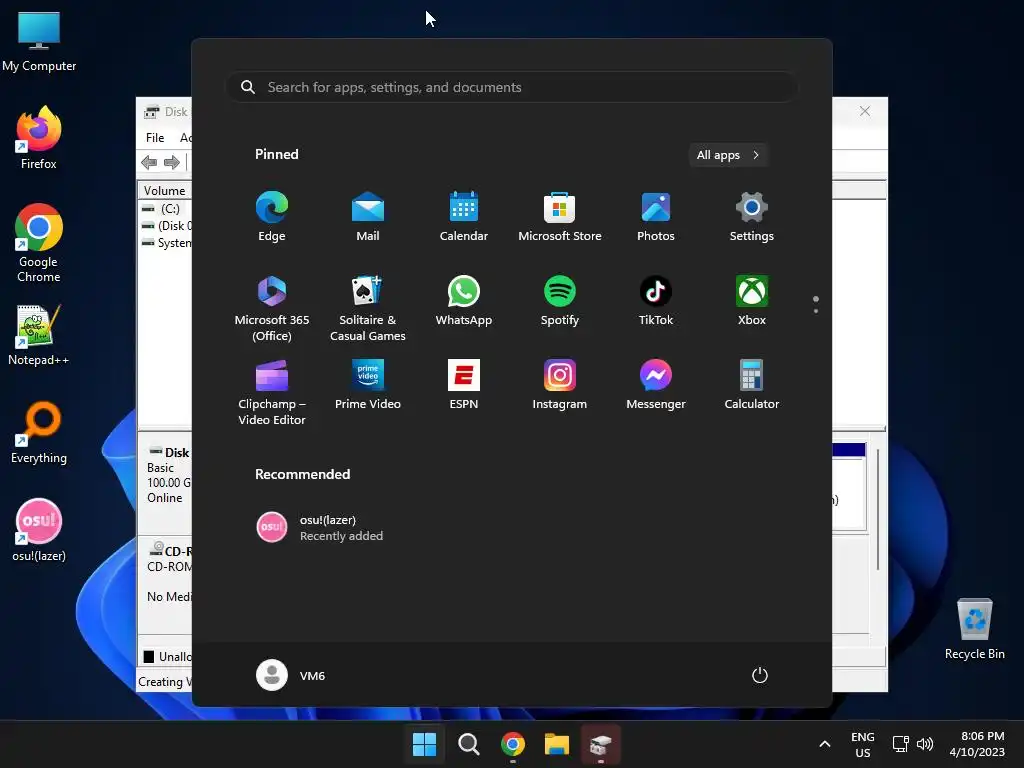Click the power button in Start menu

click(x=760, y=675)
